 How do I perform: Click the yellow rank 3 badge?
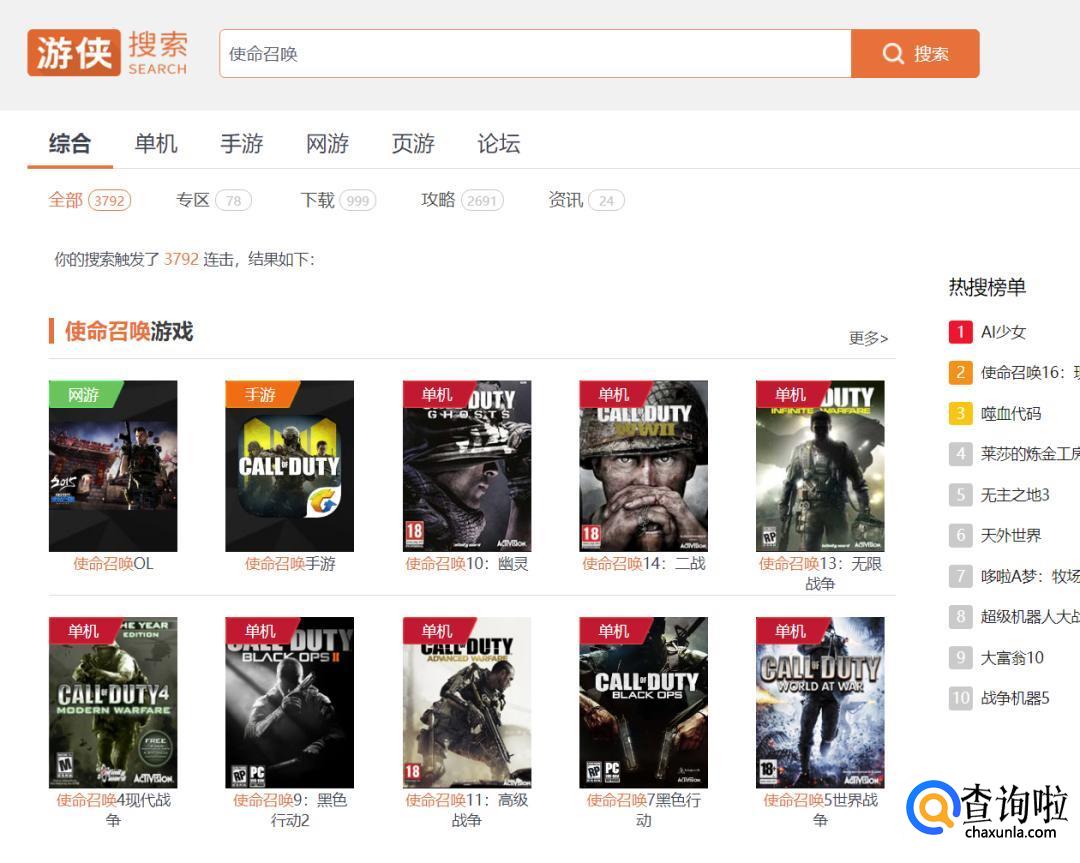click(x=960, y=413)
